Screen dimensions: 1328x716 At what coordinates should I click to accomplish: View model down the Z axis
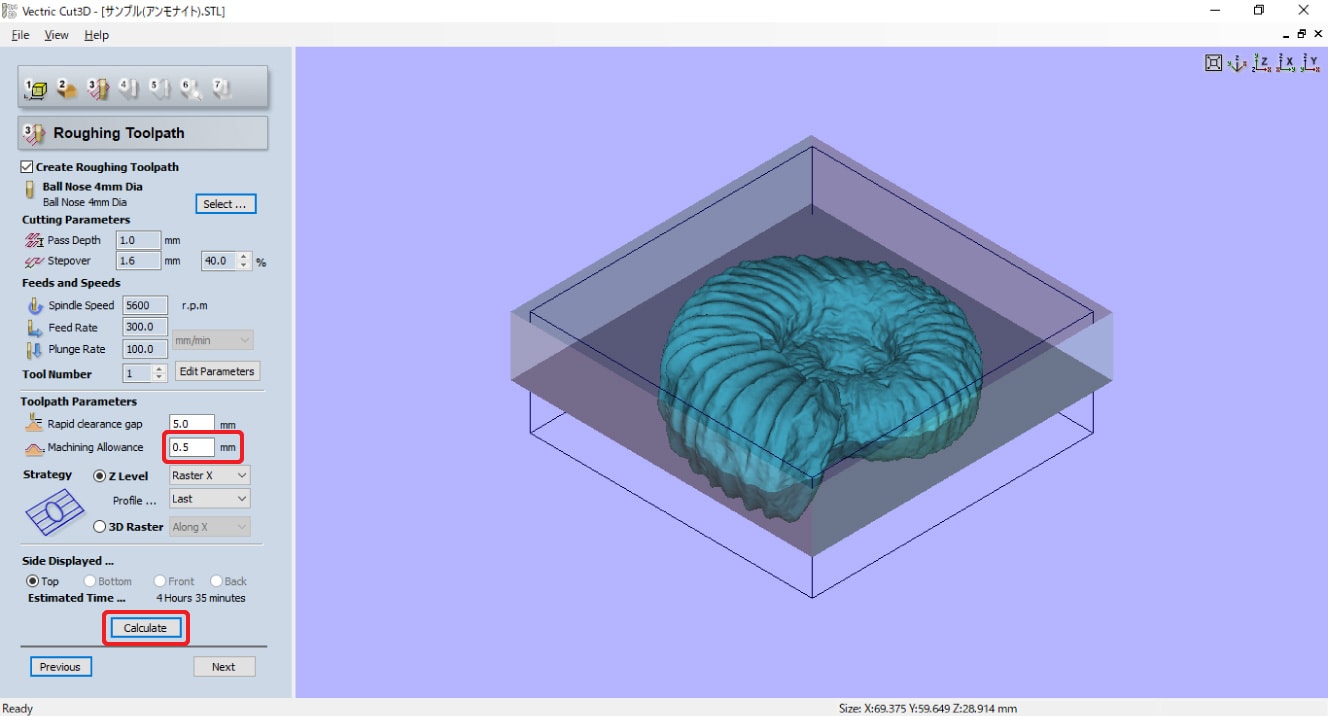coord(1262,63)
